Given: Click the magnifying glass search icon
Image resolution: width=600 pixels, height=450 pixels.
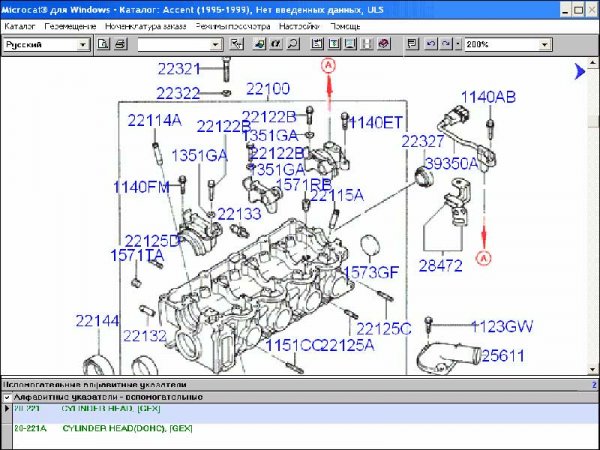Looking at the screenshot, I should (x=292, y=45).
